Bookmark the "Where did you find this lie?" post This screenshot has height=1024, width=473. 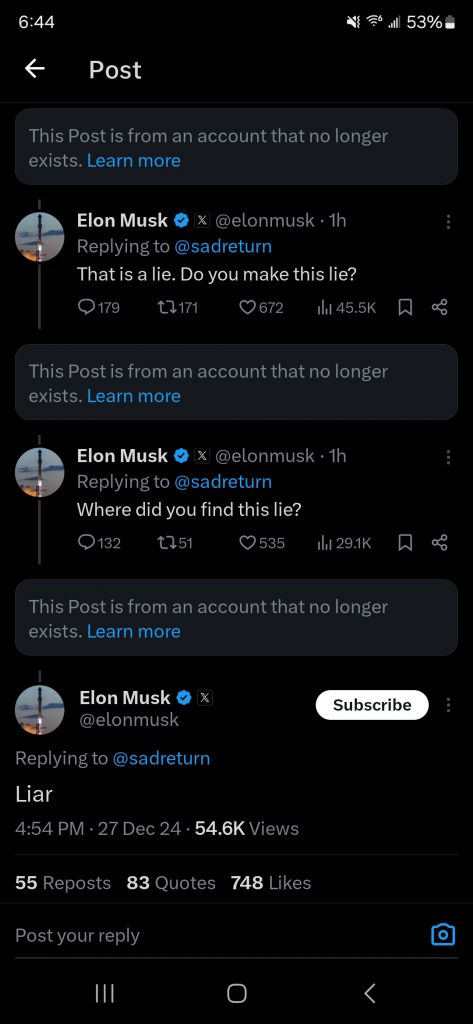[x=405, y=543]
